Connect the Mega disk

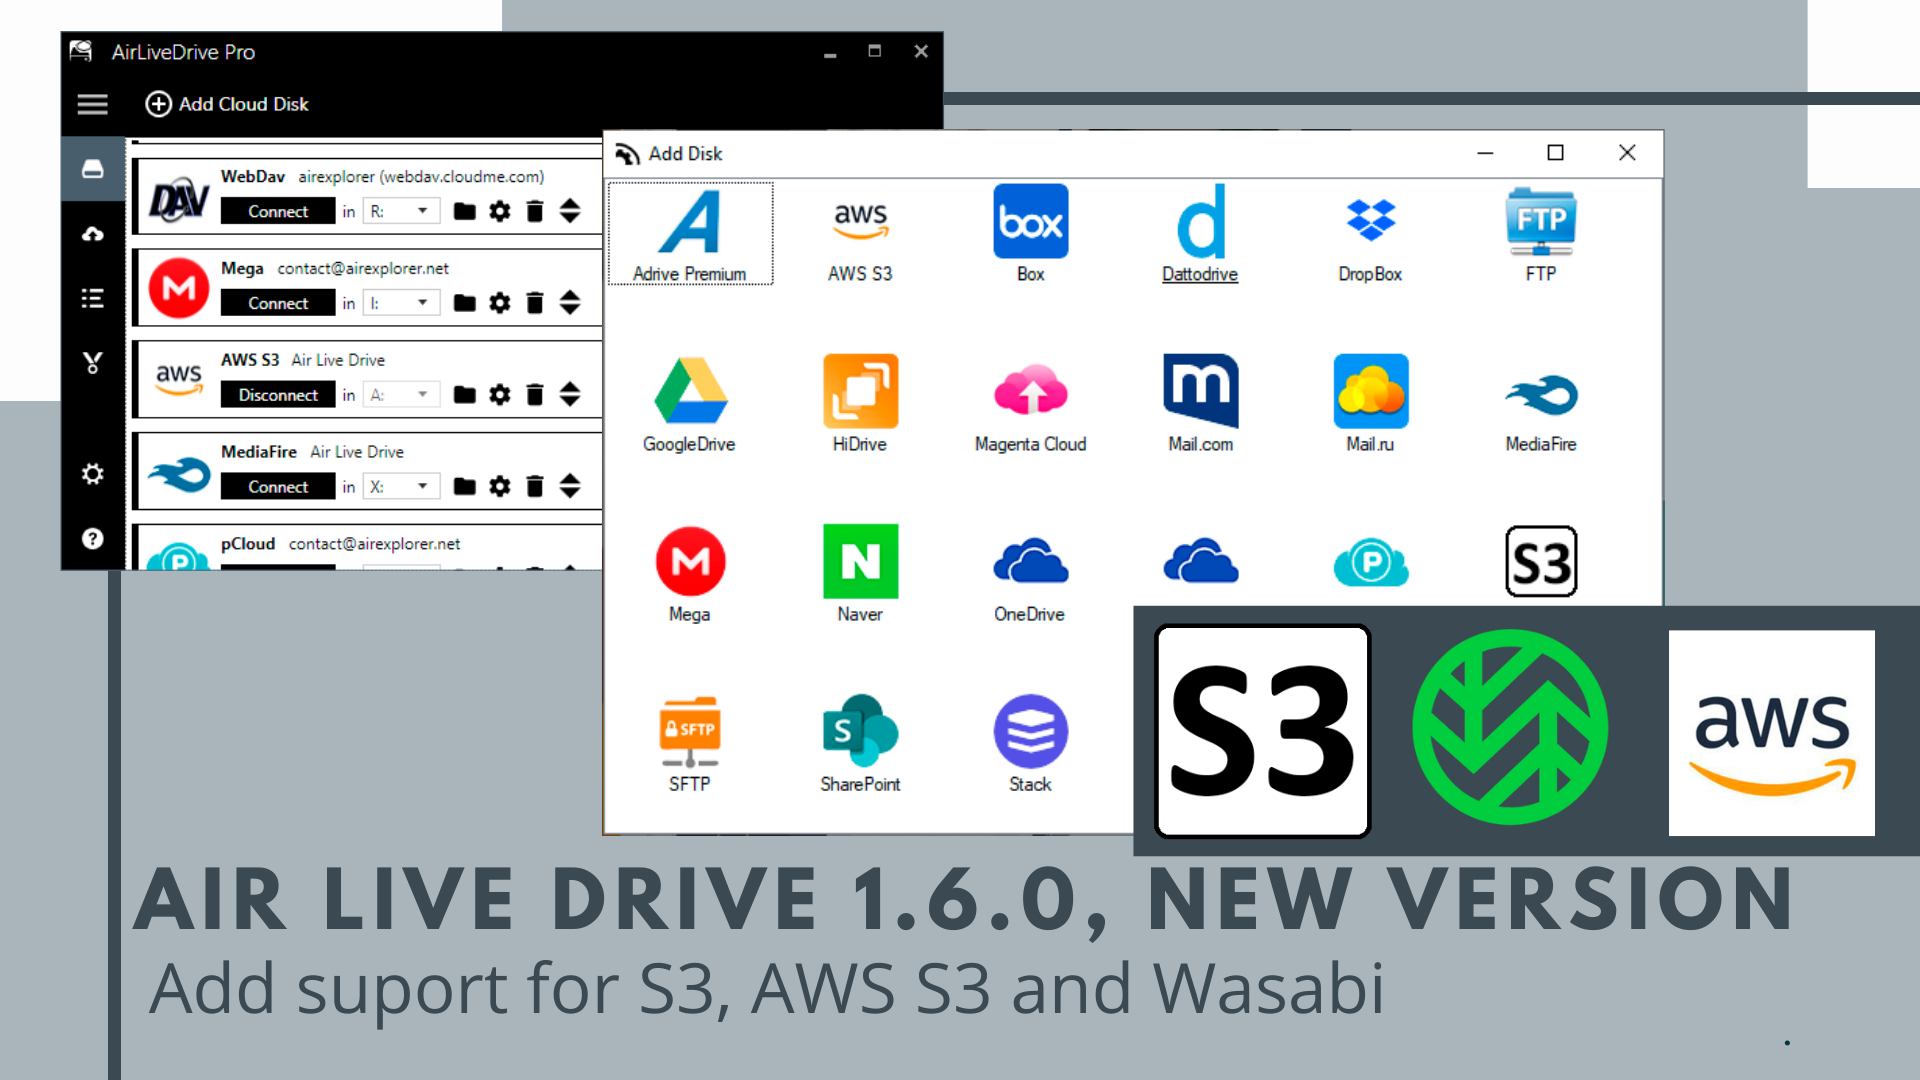[278, 303]
